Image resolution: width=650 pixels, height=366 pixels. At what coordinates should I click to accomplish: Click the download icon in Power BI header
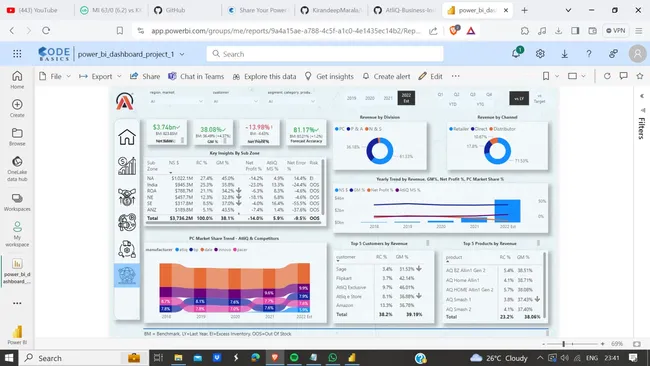pyautogui.click(x=565, y=54)
